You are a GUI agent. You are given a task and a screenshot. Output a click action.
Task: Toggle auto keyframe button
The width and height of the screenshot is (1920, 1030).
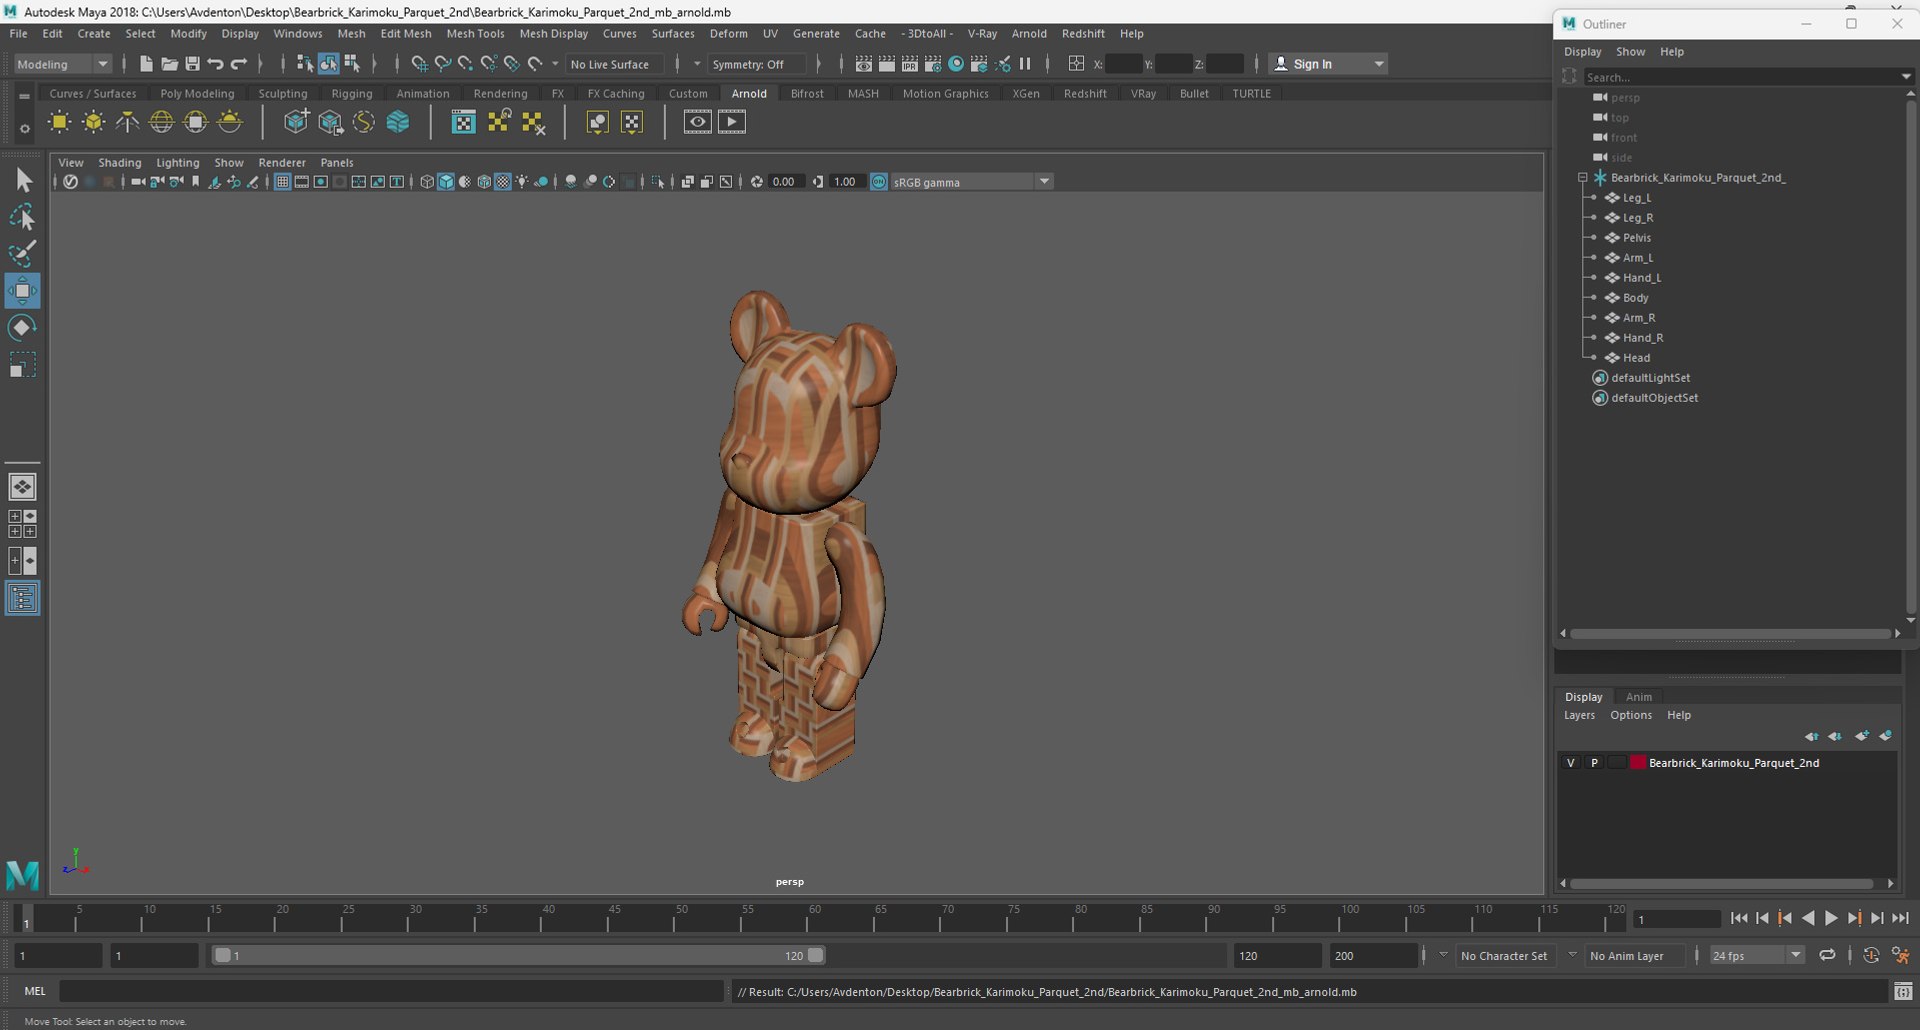pyautogui.click(x=1871, y=956)
